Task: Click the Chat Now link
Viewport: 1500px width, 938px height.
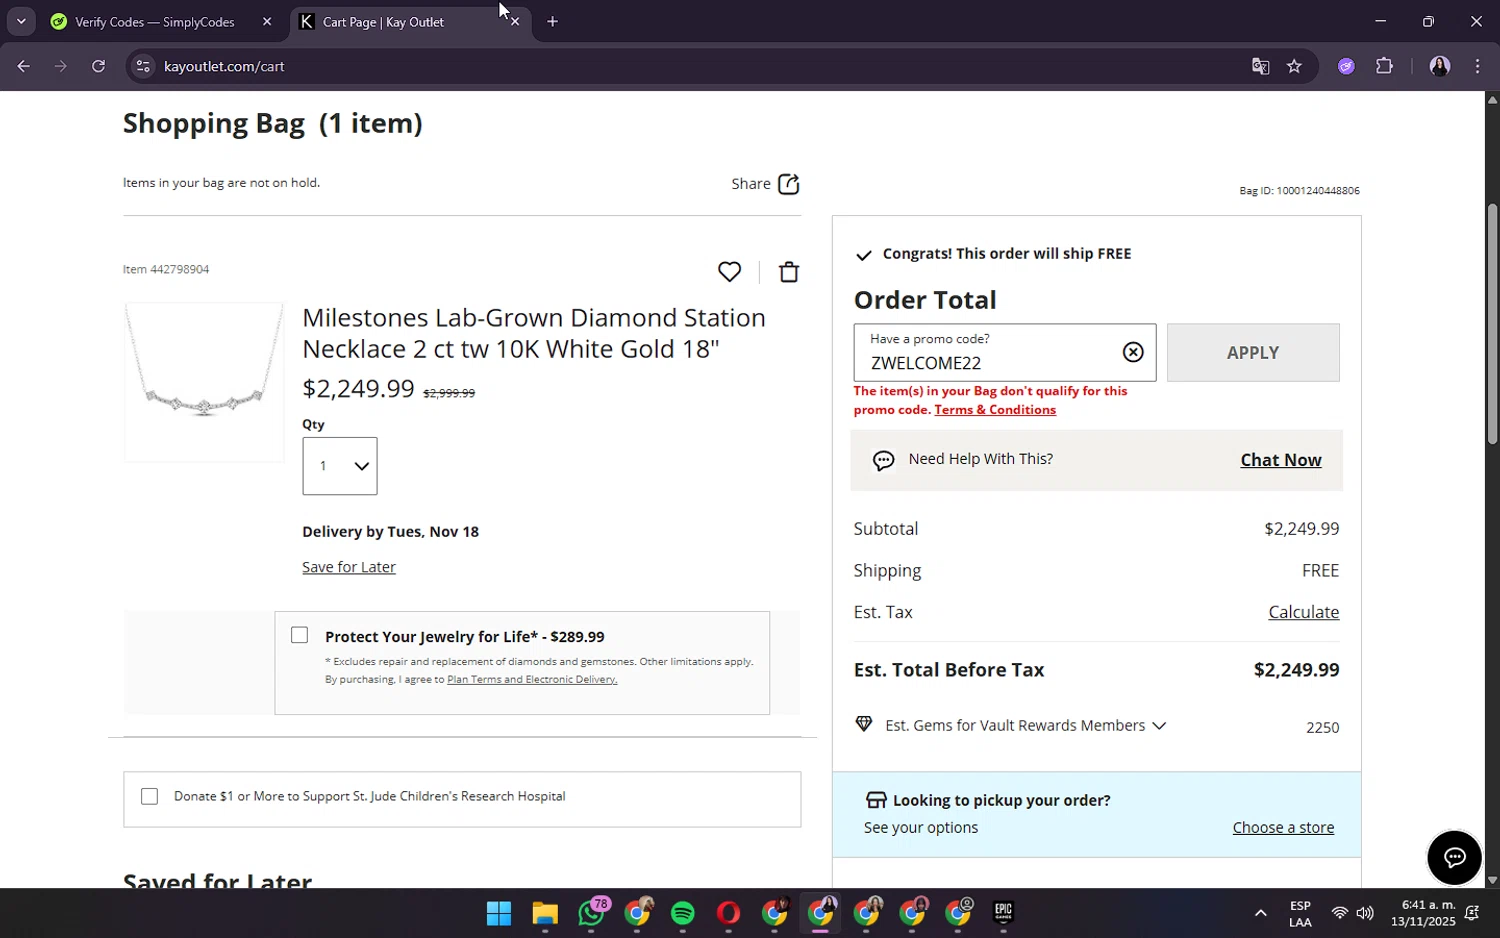Action: click(x=1281, y=460)
